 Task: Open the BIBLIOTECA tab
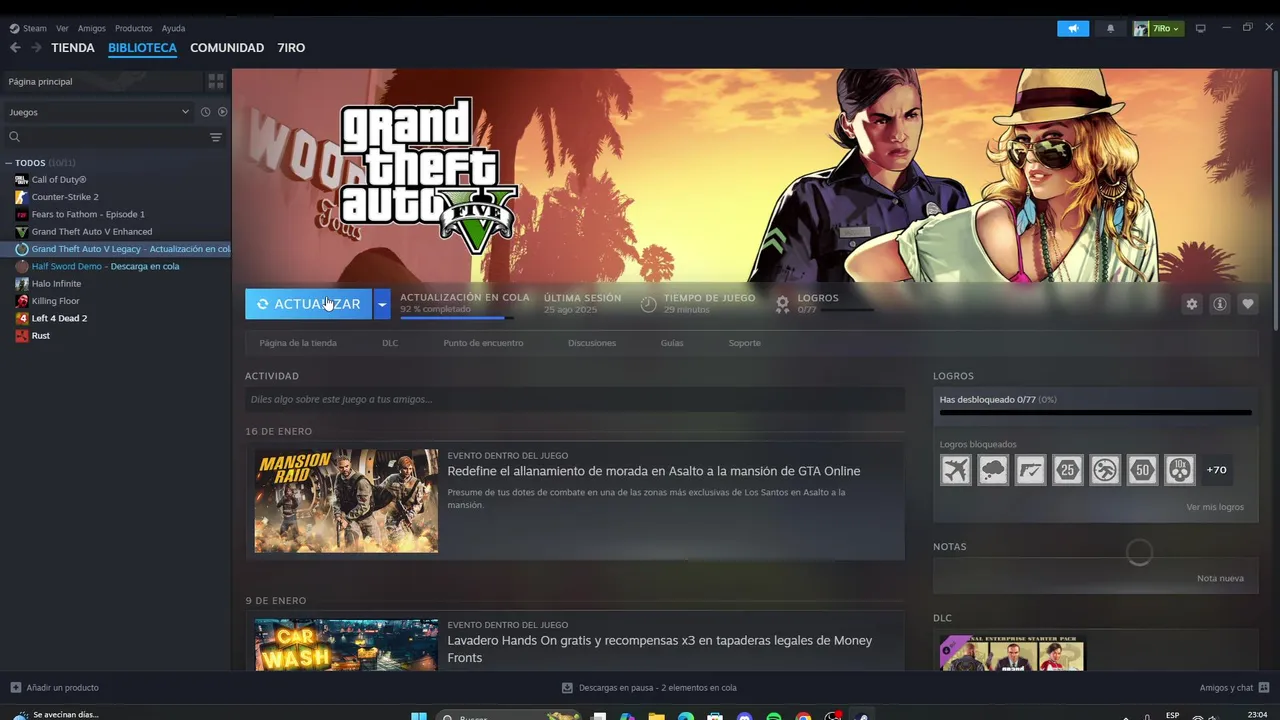point(142,48)
